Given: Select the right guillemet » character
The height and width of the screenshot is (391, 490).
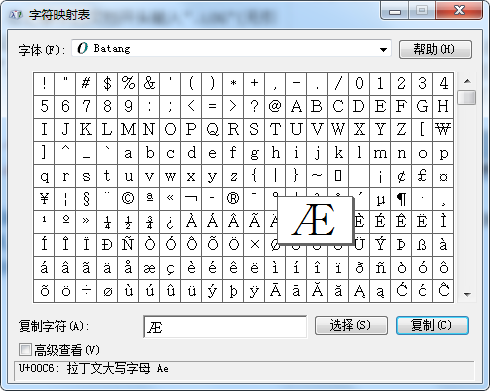Looking at the screenshot, I should click(x=86, y=222).
